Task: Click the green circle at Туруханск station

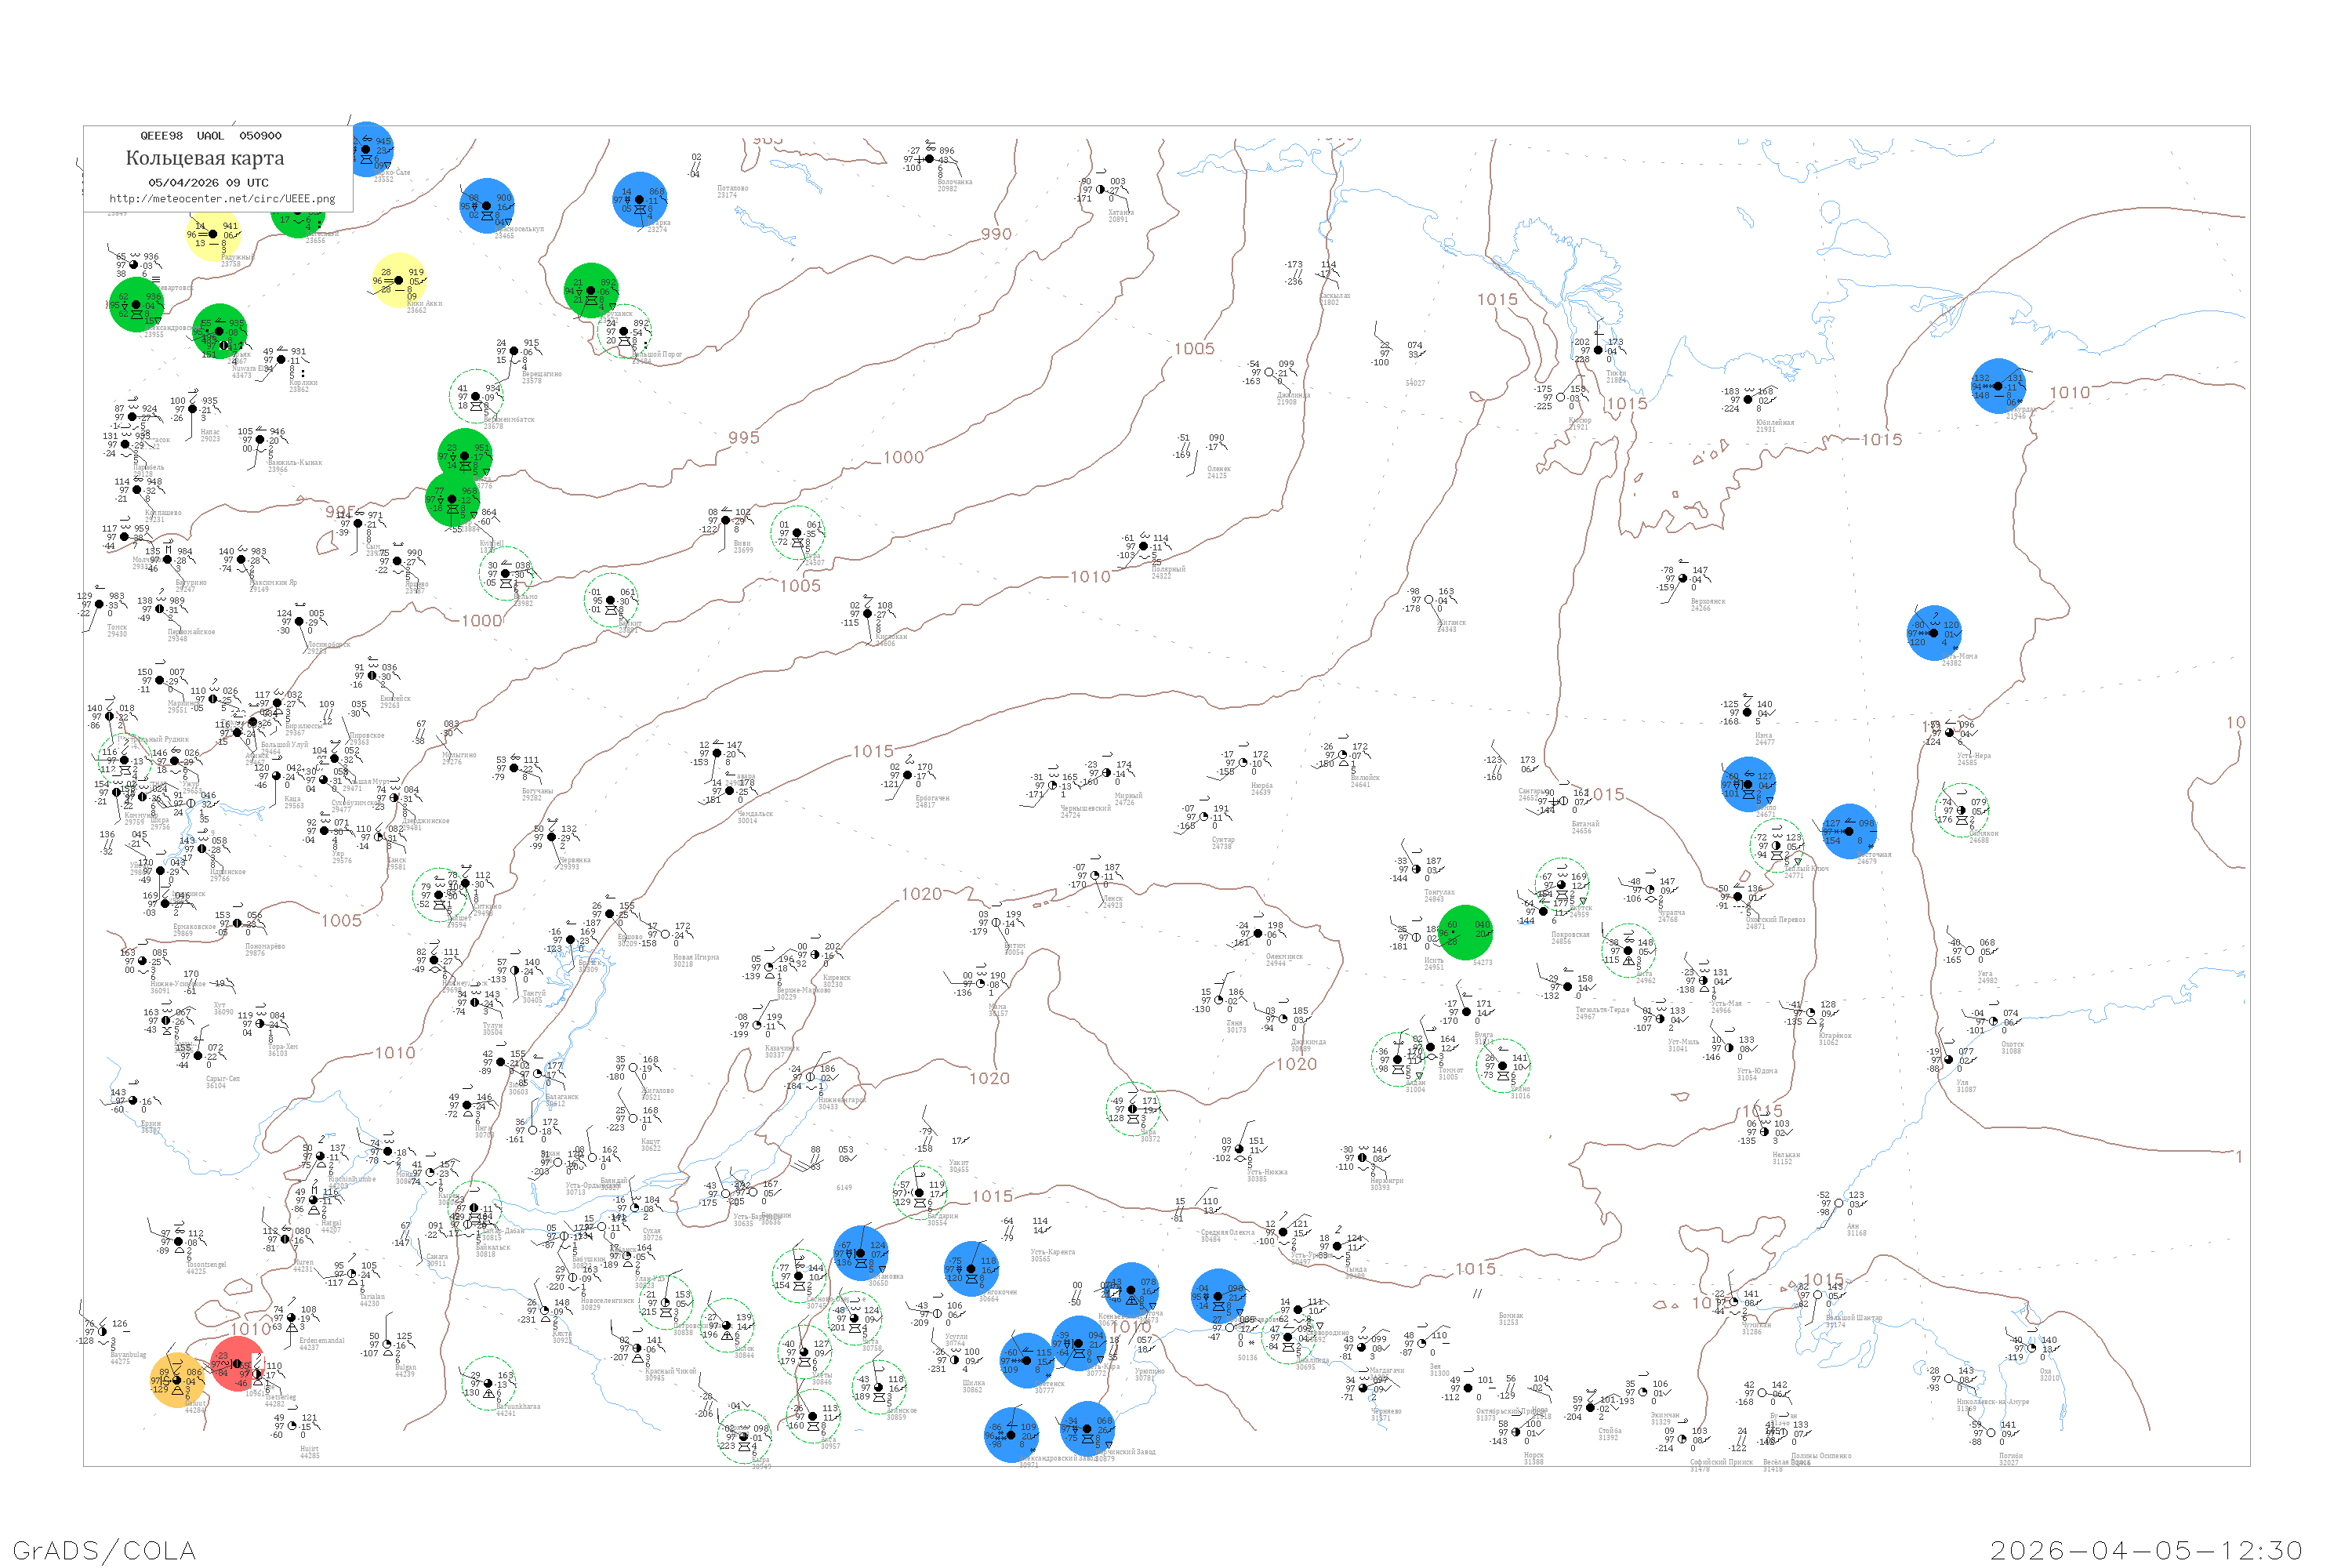Action: 591,290
